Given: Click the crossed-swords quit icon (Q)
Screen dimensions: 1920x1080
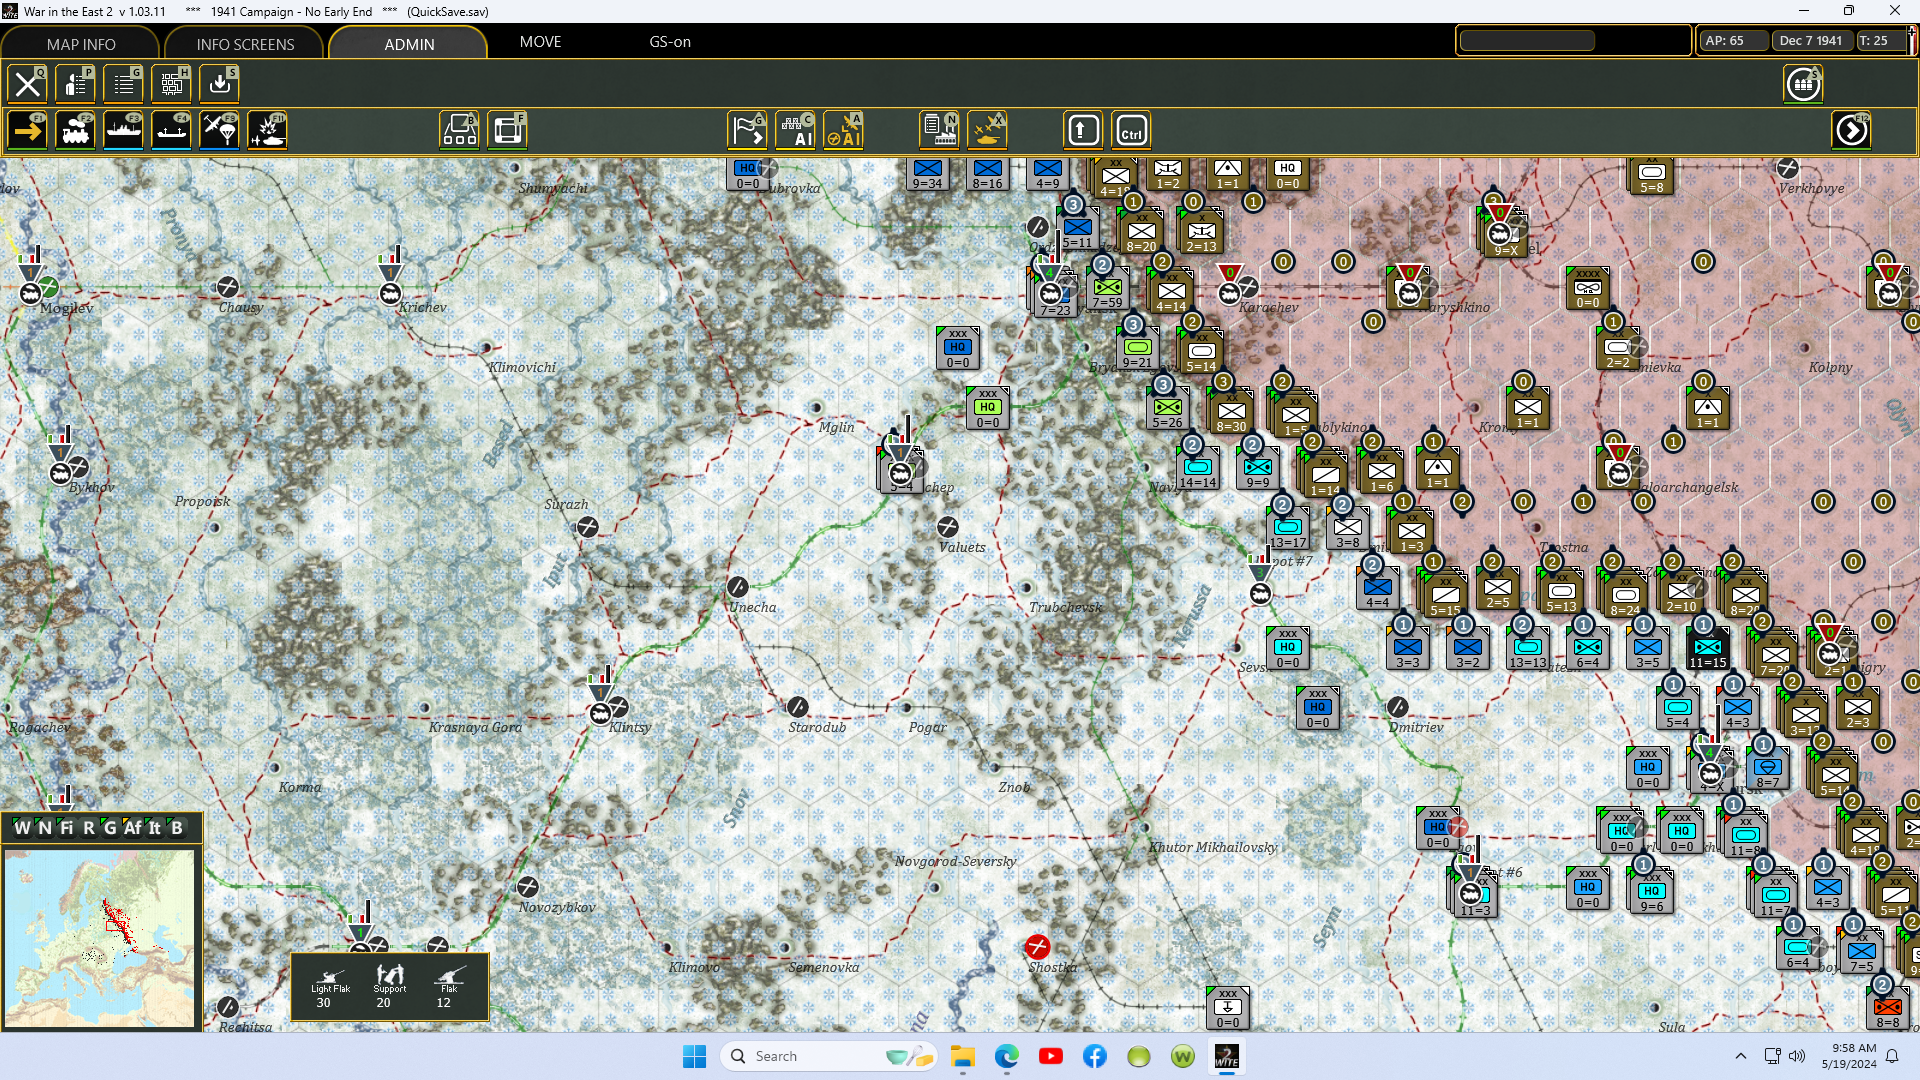Looking at the screenshot, I should point(27,84).
